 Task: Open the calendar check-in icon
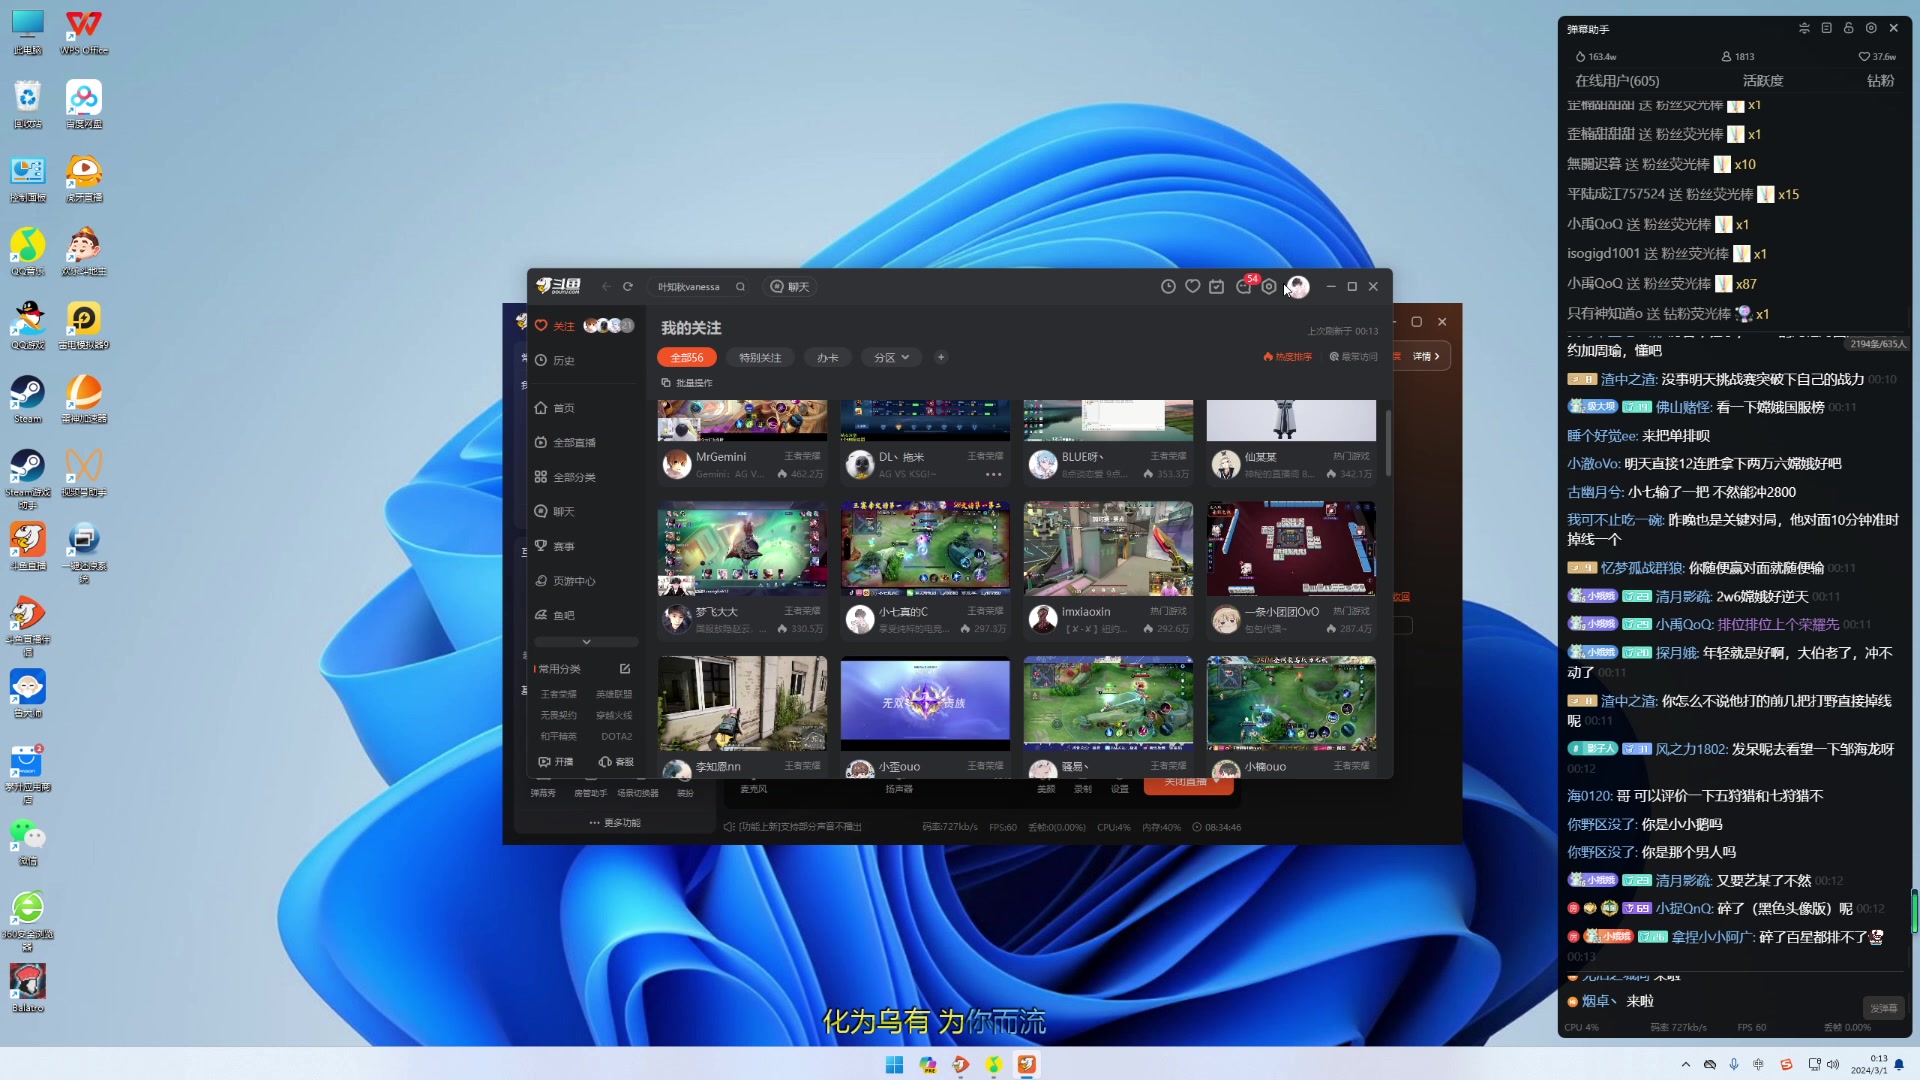click(x=1216, y=287)
